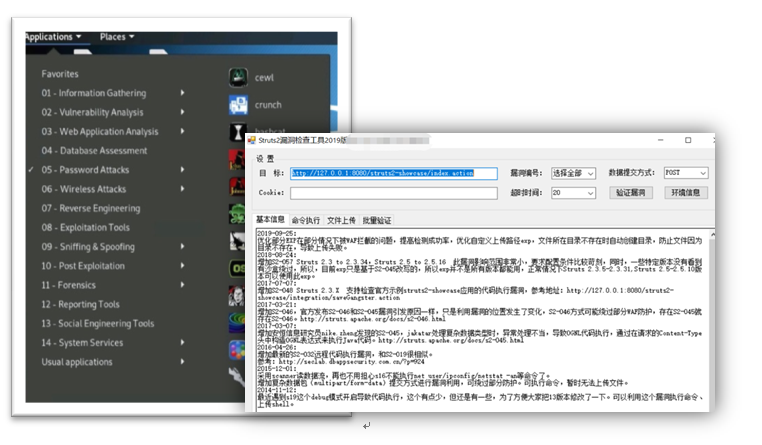Click the seclab.dbappsecurity.com.cn URL text
Screen dimensions: 762x445
click(352, 362)
